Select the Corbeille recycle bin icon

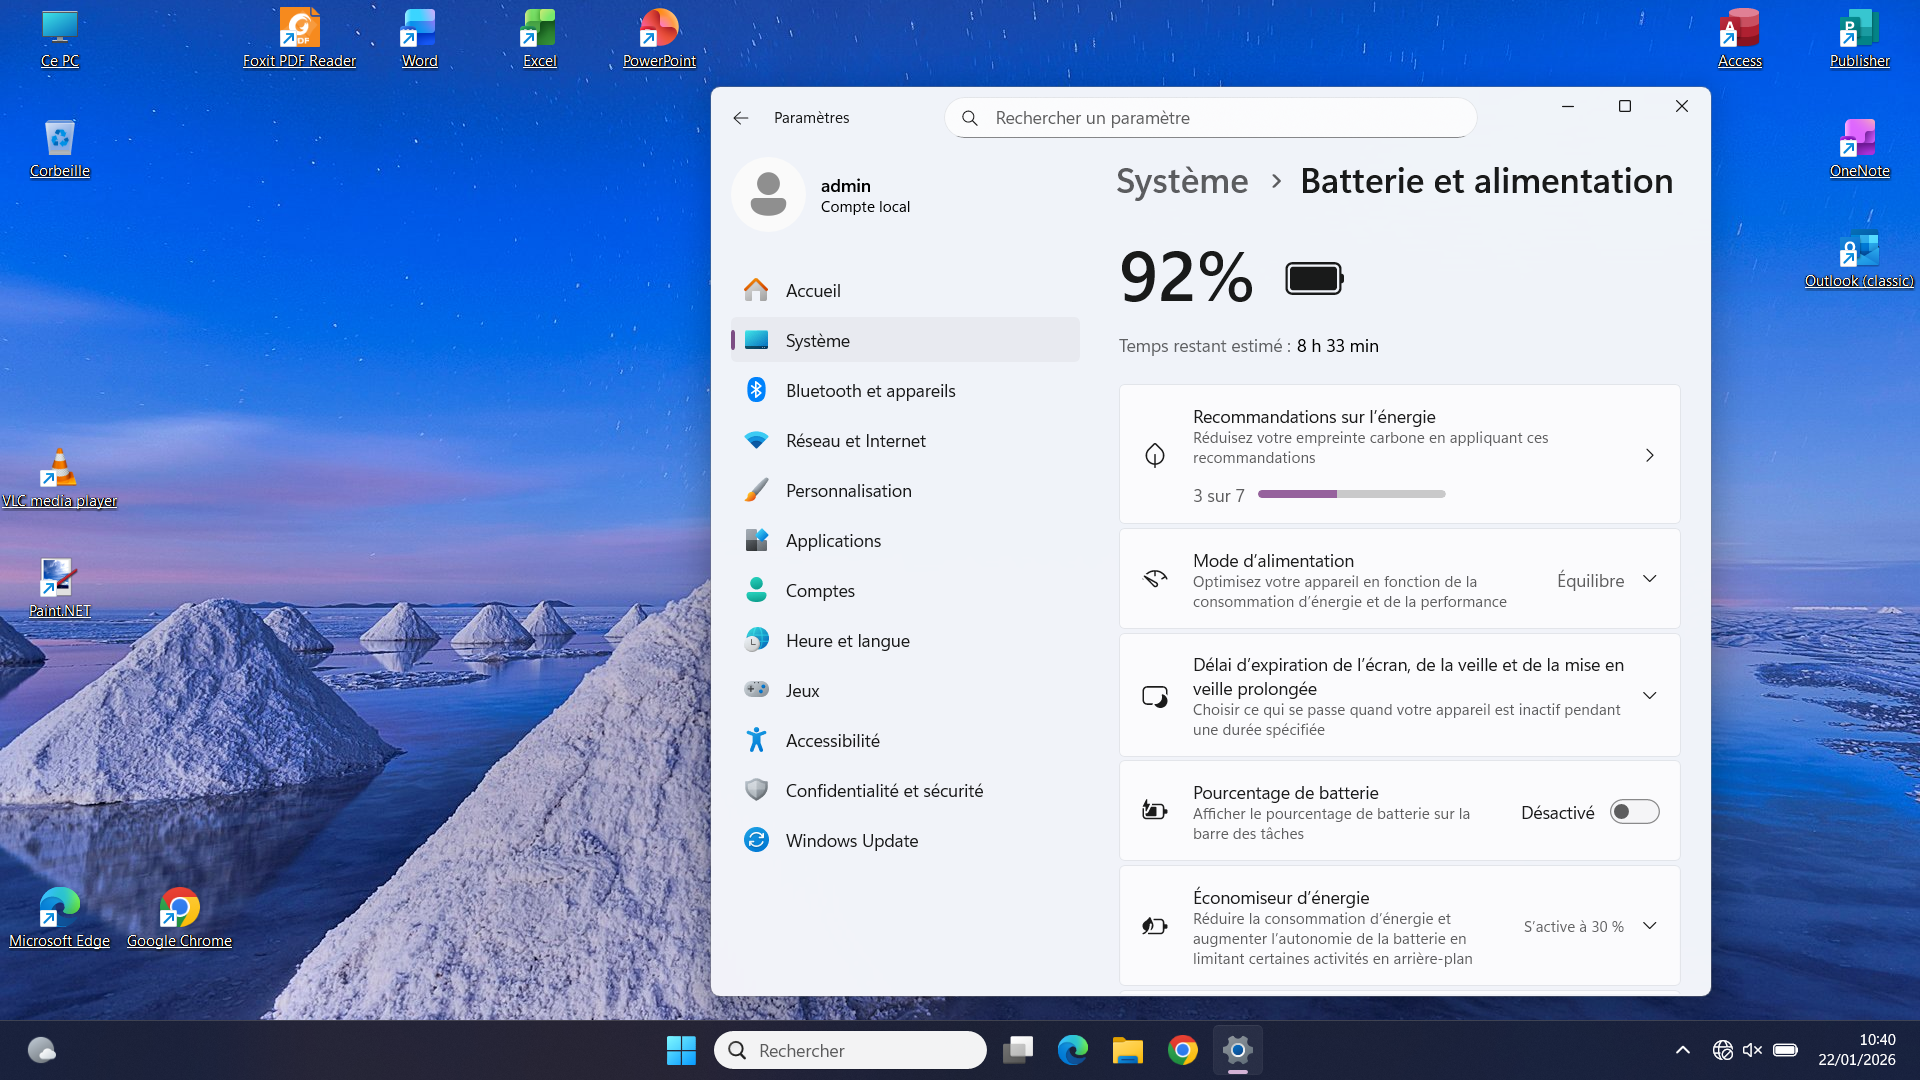pos(60,148)
